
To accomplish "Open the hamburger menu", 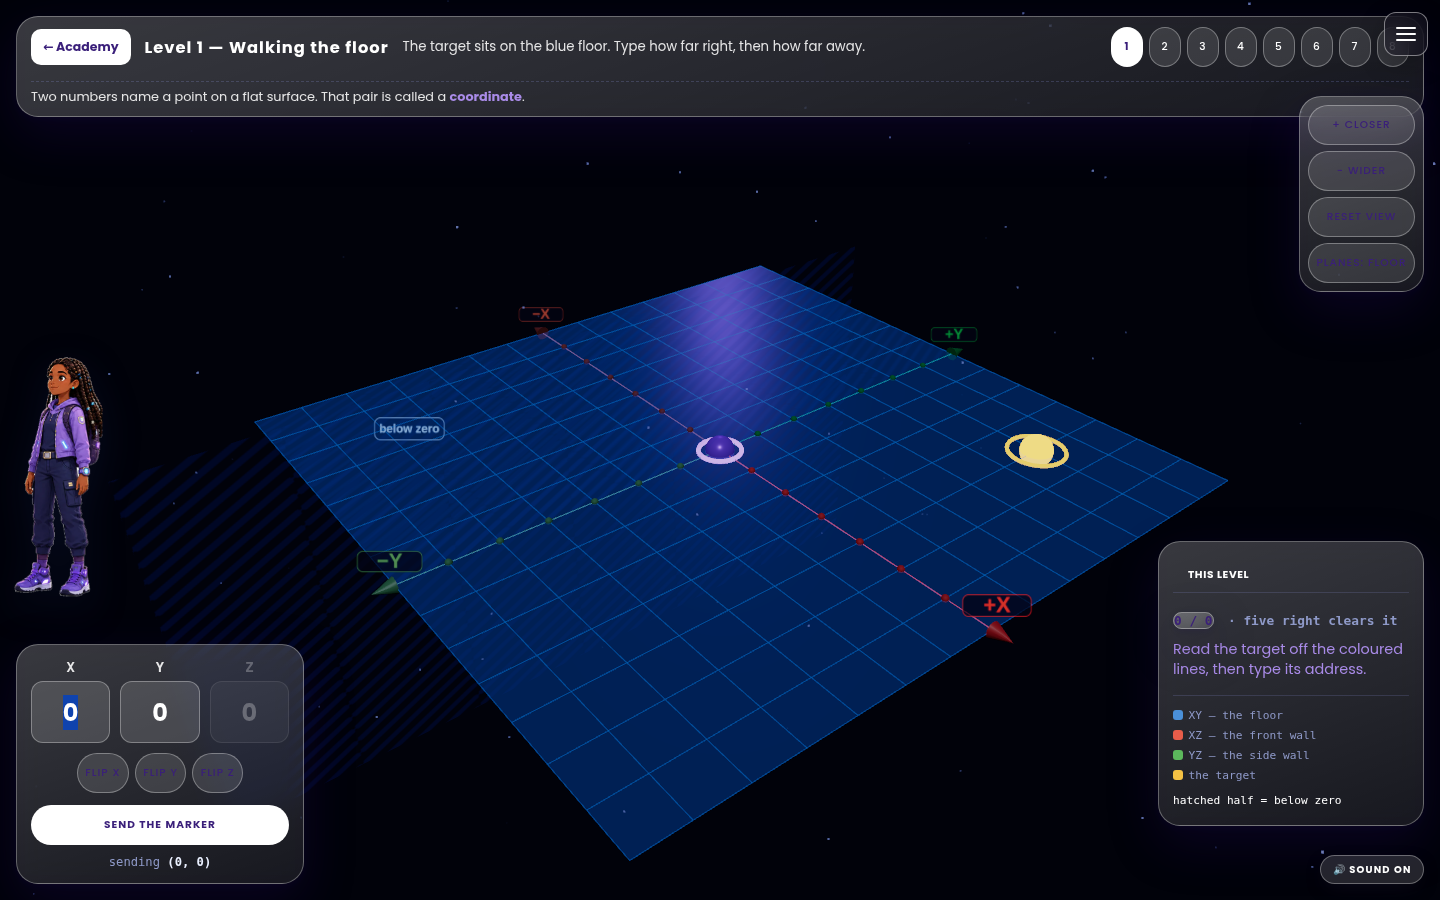I will (1405, 34).
